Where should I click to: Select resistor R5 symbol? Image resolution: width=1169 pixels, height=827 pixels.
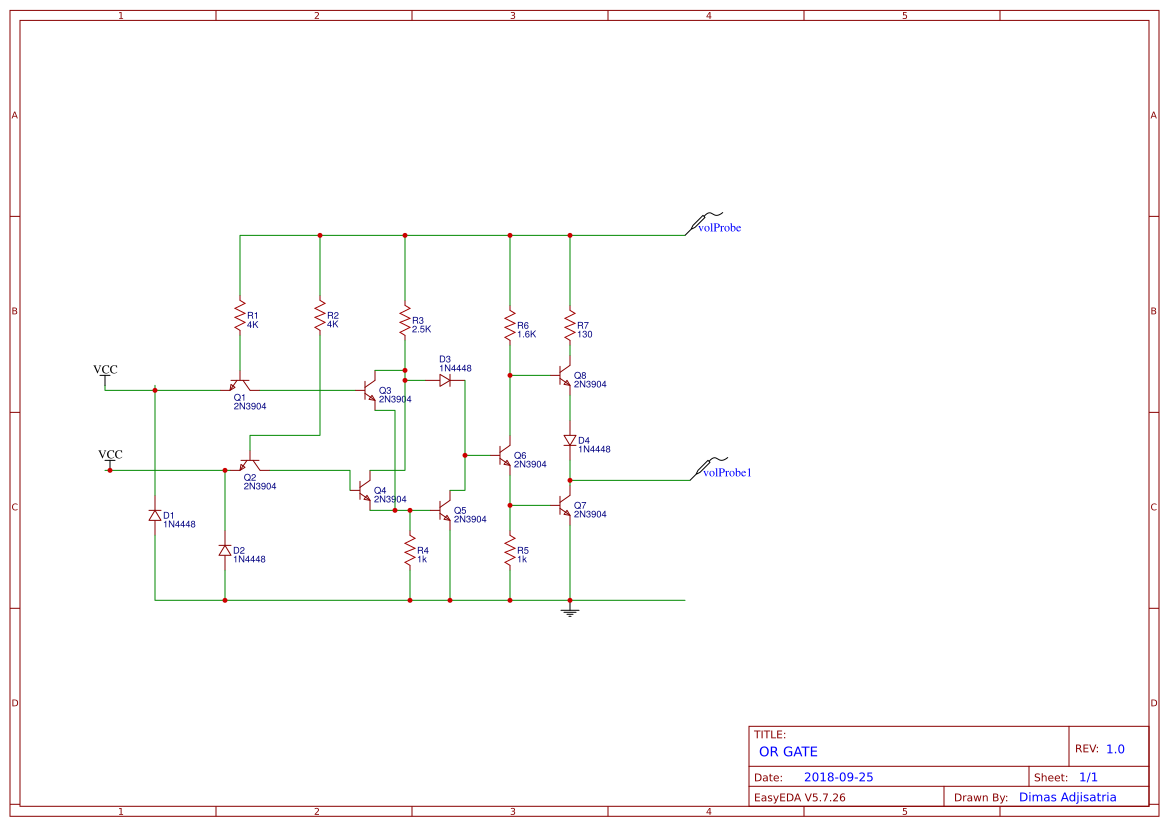click(x=510, y=551)
